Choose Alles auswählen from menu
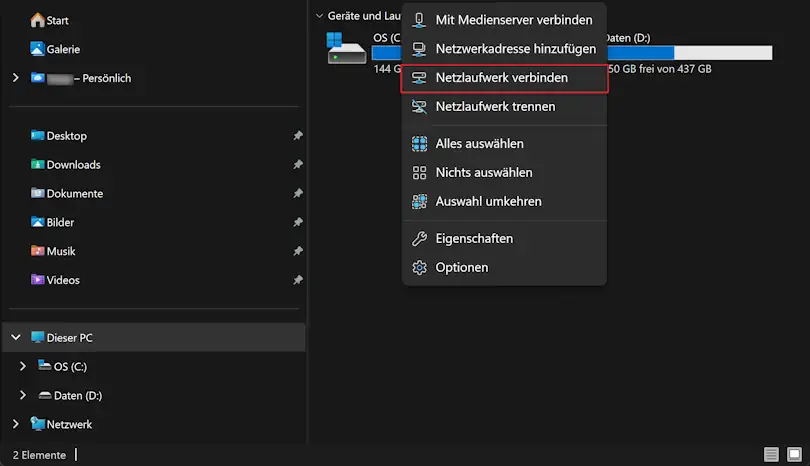The width and height of the screenshot is (810, 466). pyautogui.click(x=504, y=144)
